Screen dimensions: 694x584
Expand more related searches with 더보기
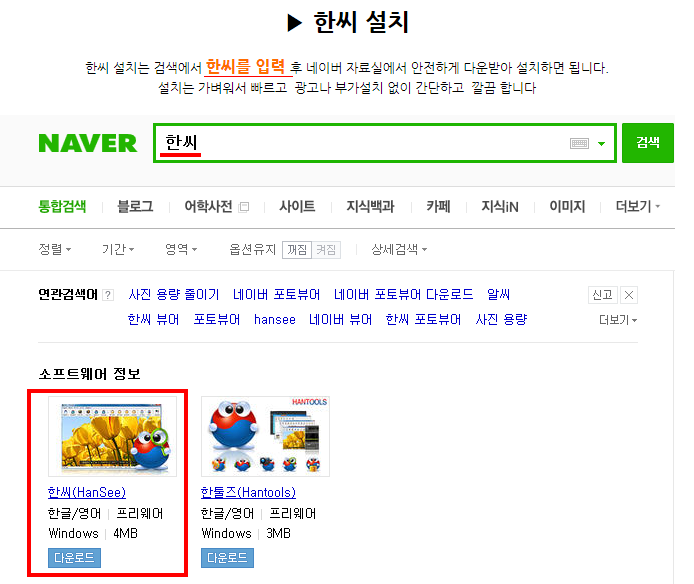[x=618, y=320]
